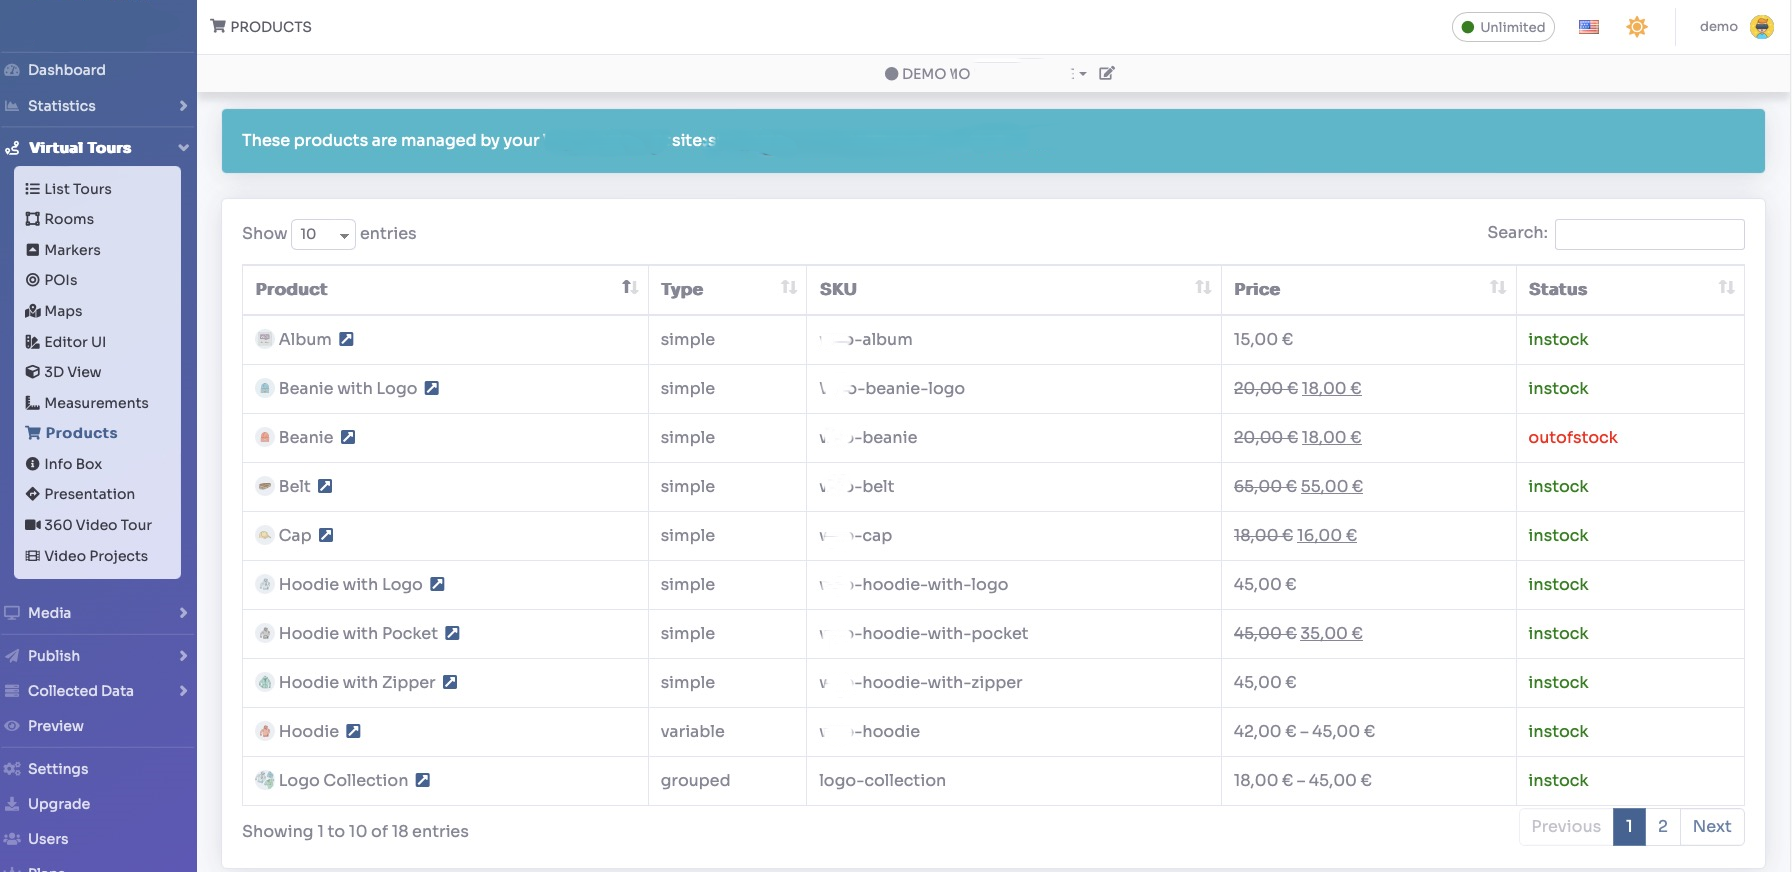This screenshot has height=872, width=1792.
Task: Sort table by Product column
Action: coord(445,289)
